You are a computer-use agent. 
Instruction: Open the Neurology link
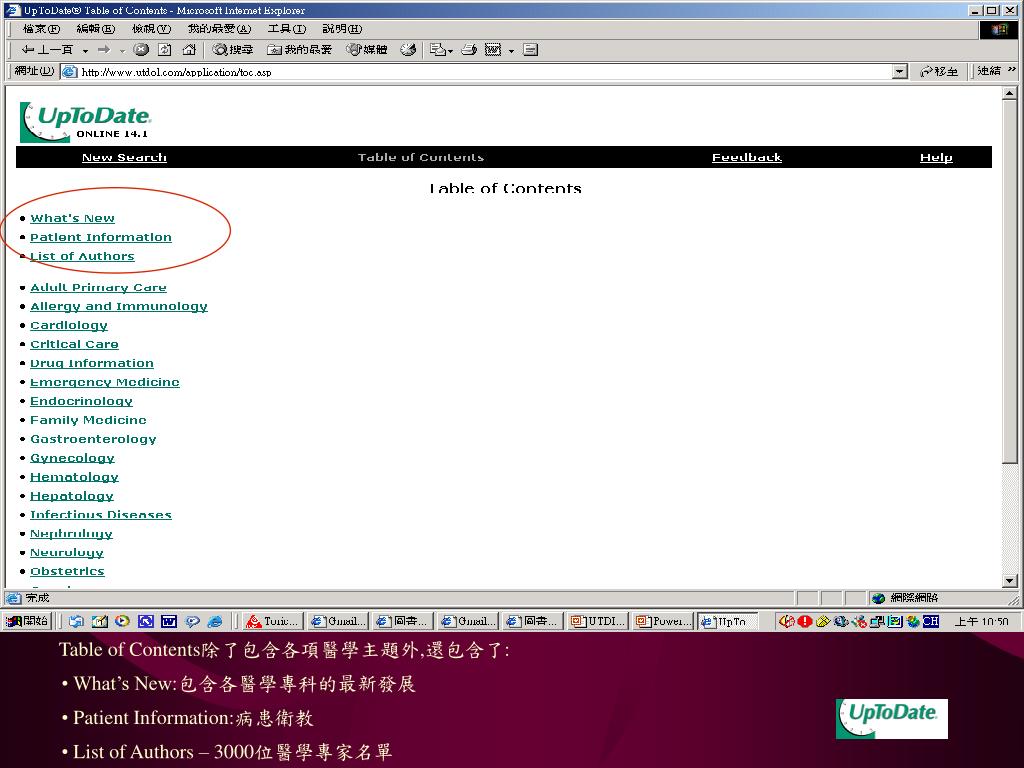click(67, 552)
